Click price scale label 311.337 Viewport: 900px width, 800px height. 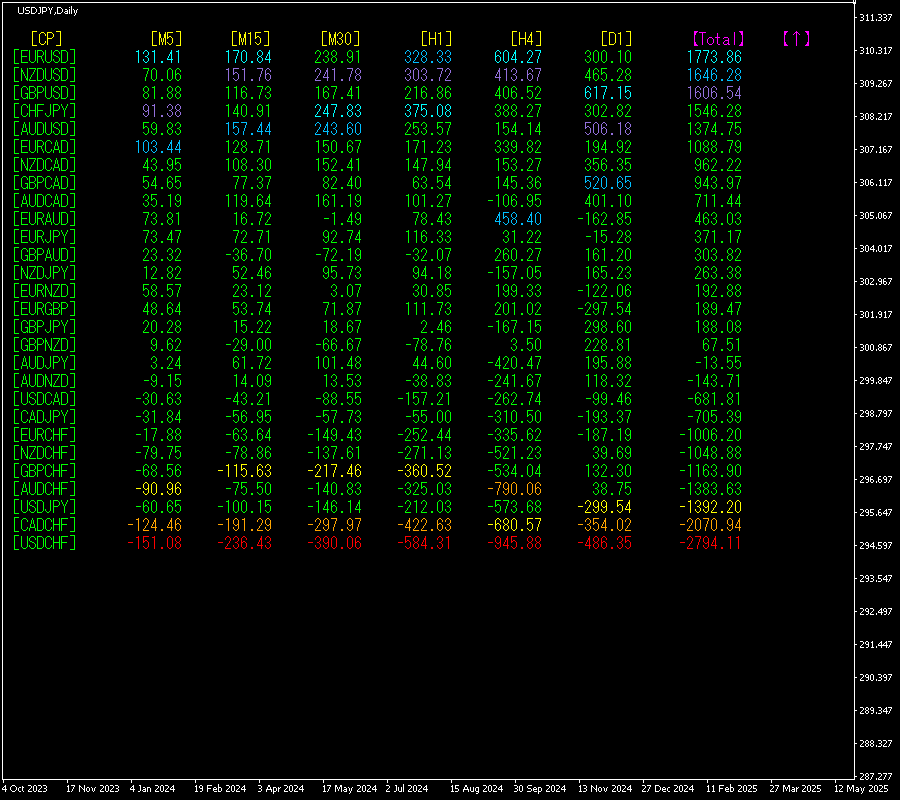click(x=876, y=18)
